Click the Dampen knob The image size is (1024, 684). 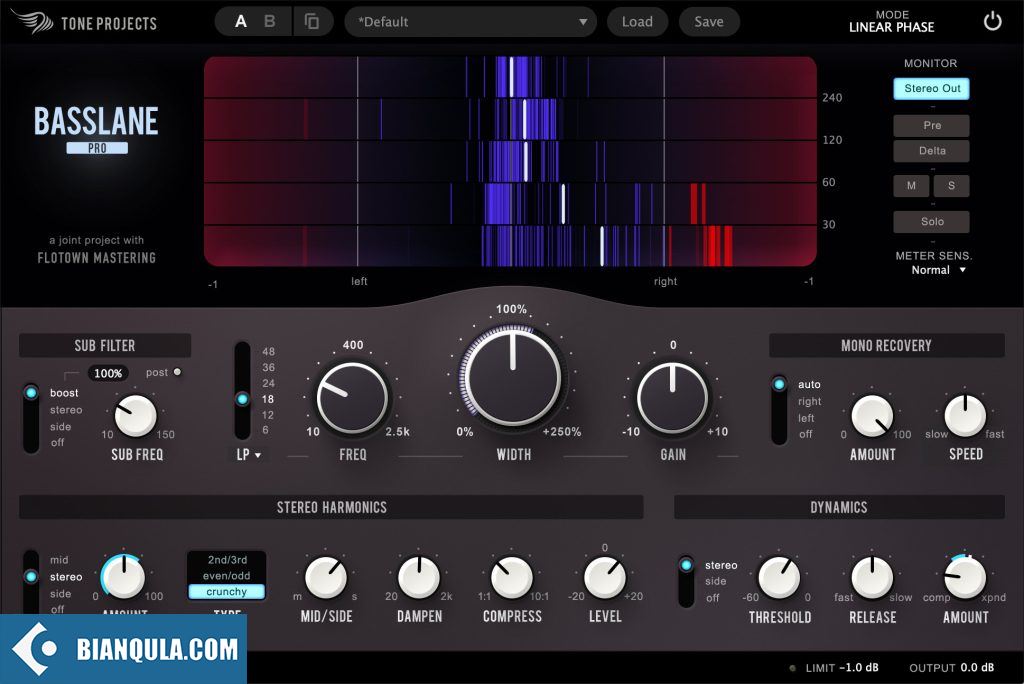(x=419, y=578)
